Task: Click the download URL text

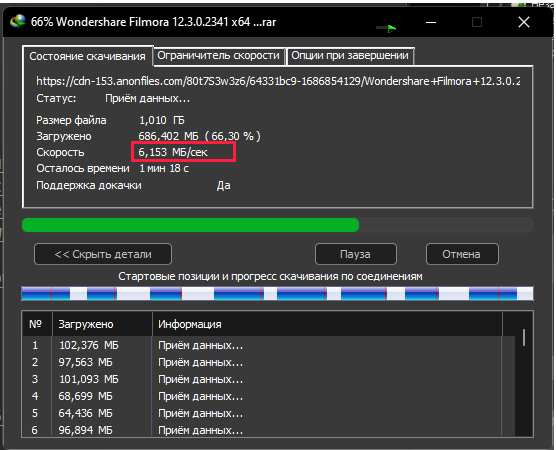Action: pos(278,81)
